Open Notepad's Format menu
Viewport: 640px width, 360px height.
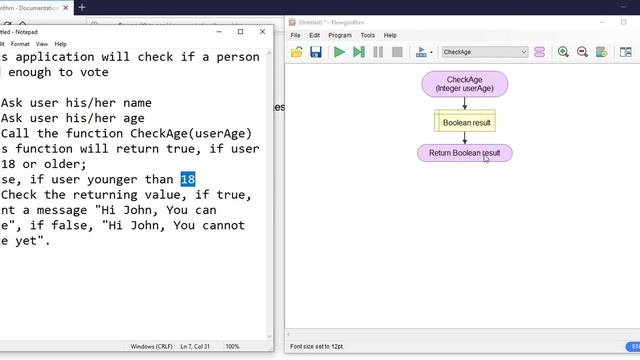pyautogui.click(x=20, y=44)
